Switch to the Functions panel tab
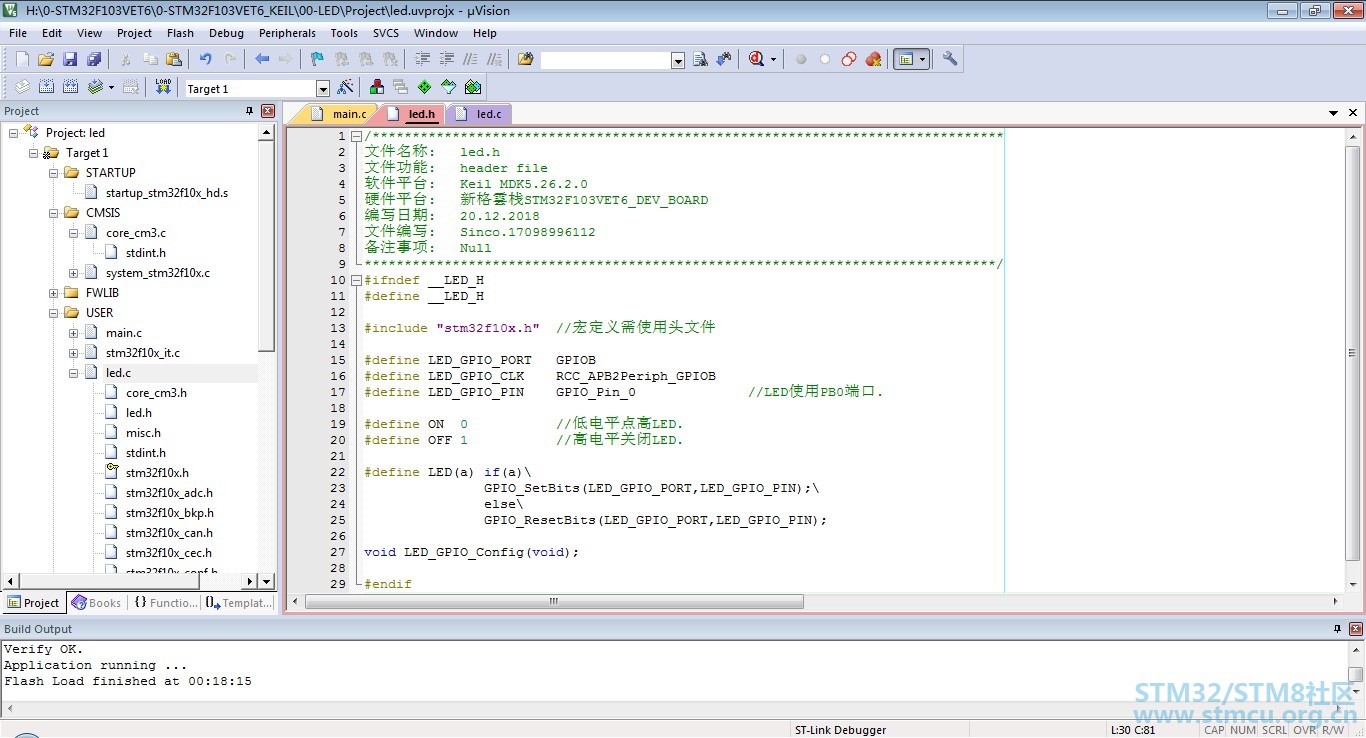1366x738 pixels. 165,603
